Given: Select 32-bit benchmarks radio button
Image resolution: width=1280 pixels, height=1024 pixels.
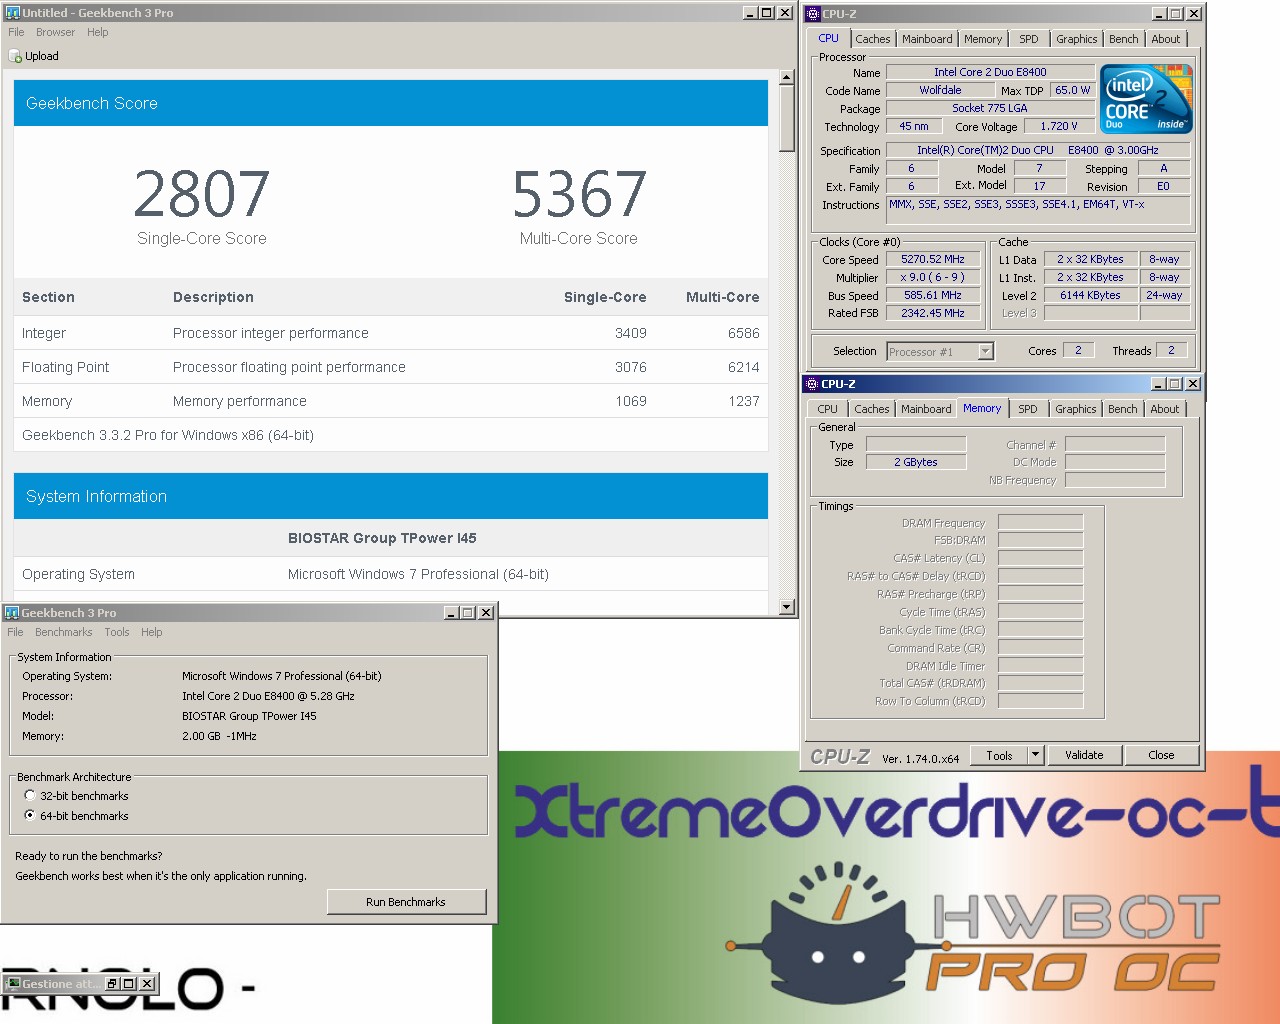Looking at the screenshot, I should click(30, 795).
